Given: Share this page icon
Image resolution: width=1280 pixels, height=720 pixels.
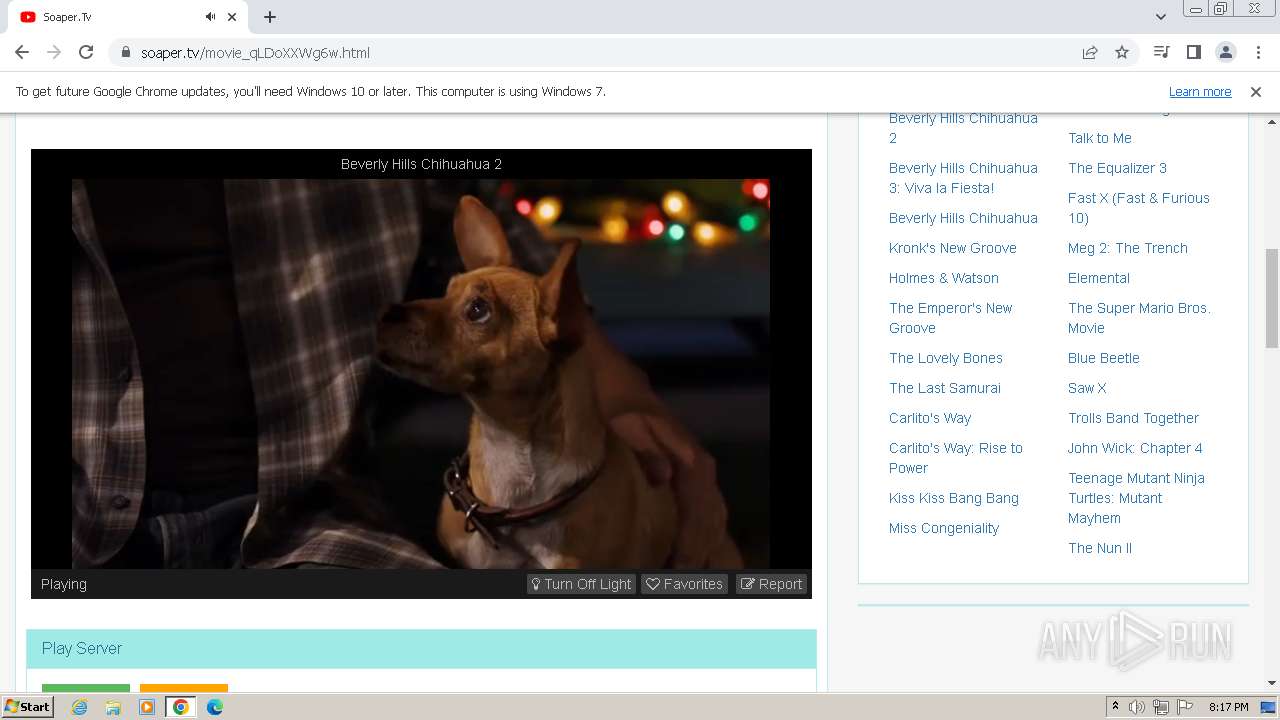Looking at the screenshot, I should pos(1090,52).
